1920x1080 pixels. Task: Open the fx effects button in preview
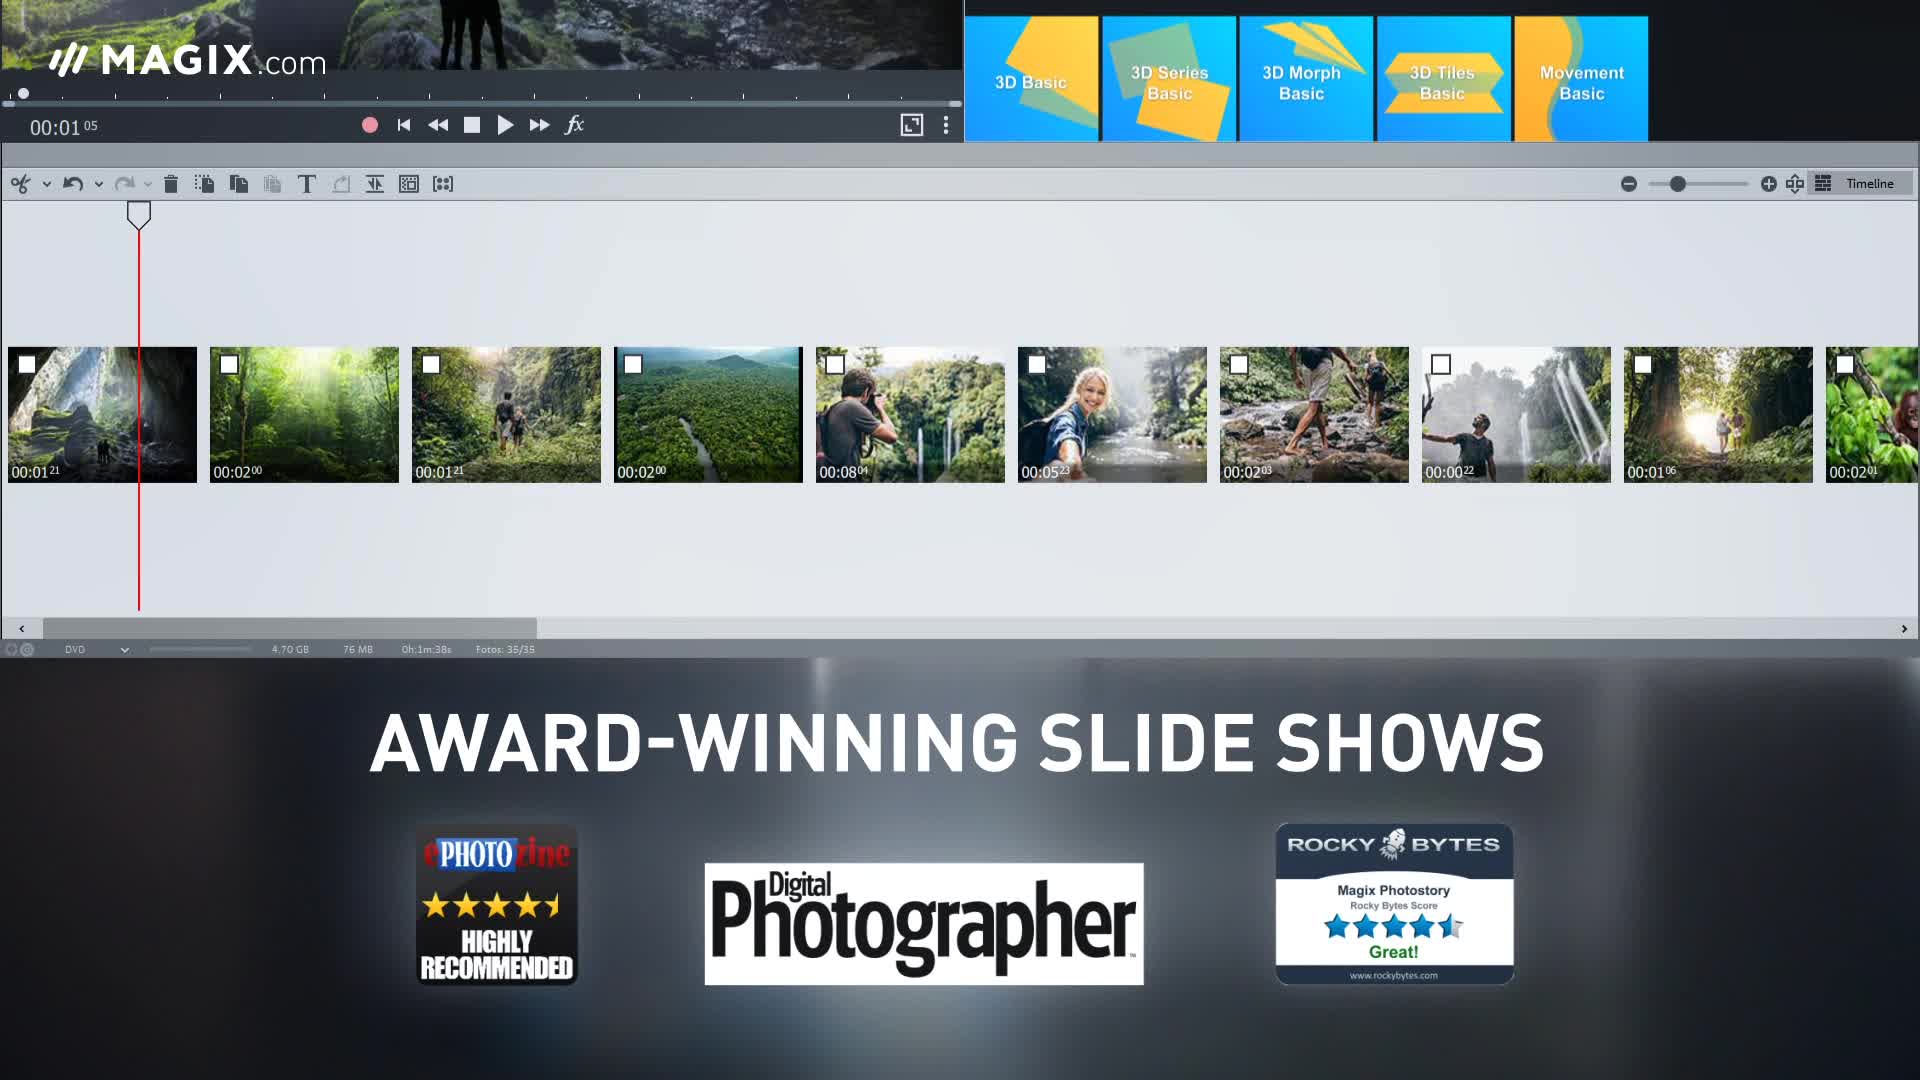[575, 125]
